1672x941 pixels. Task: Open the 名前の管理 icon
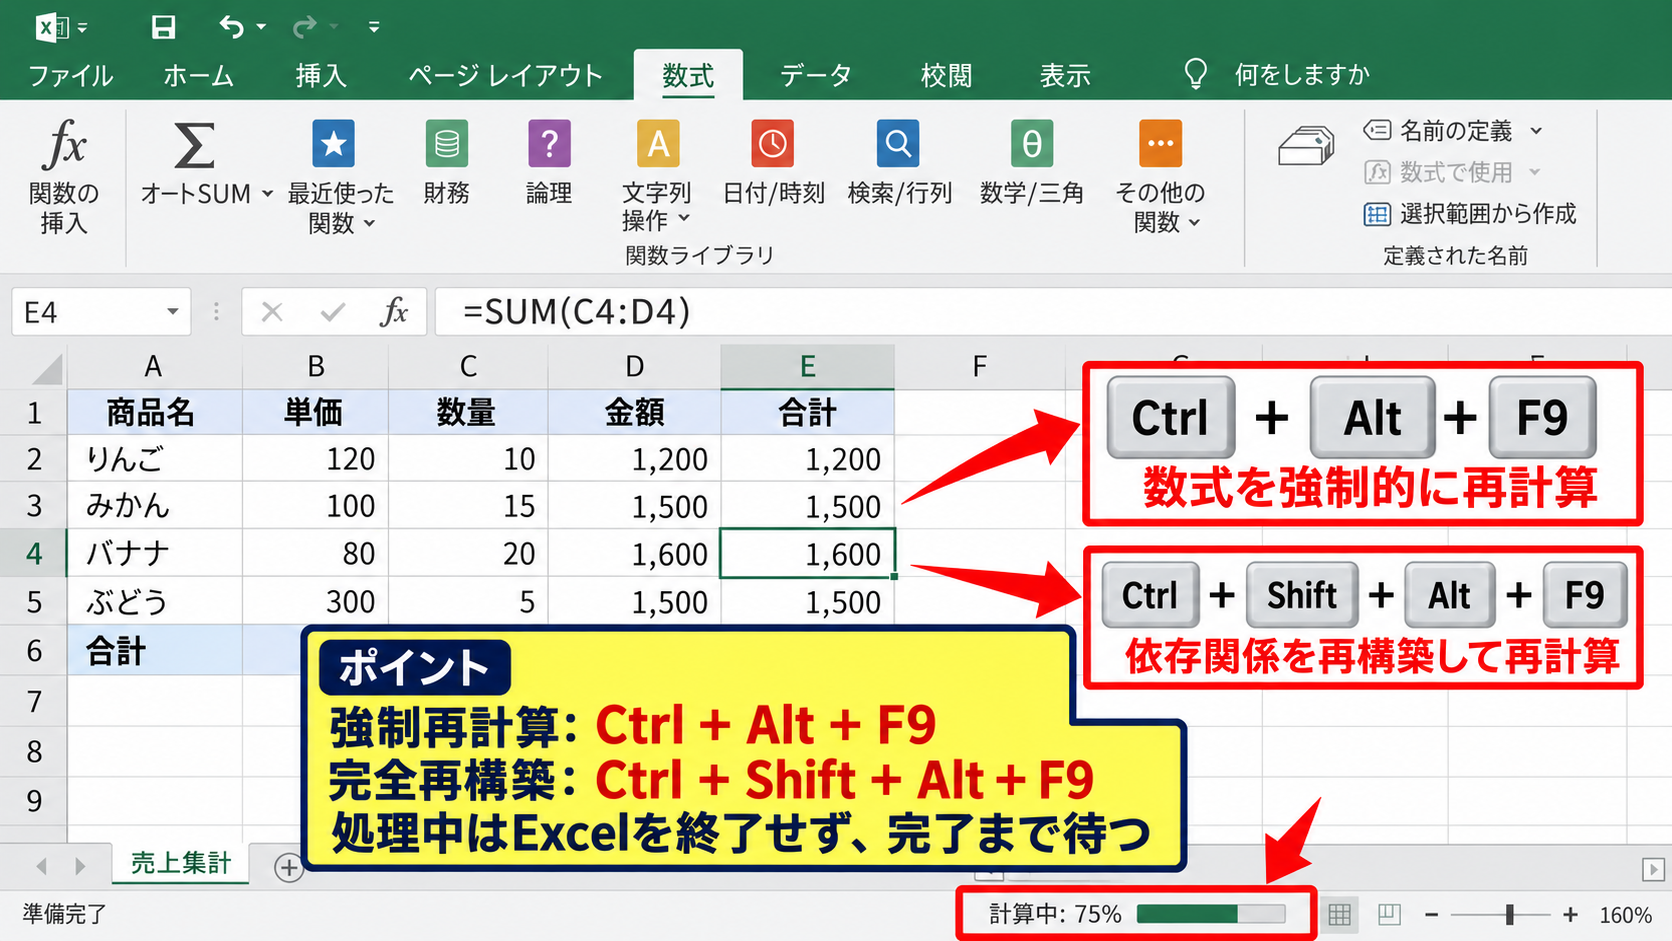coord(1306,146)
